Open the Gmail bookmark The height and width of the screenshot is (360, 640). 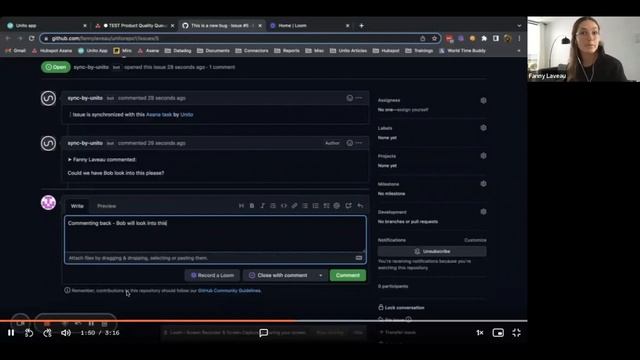16,51
